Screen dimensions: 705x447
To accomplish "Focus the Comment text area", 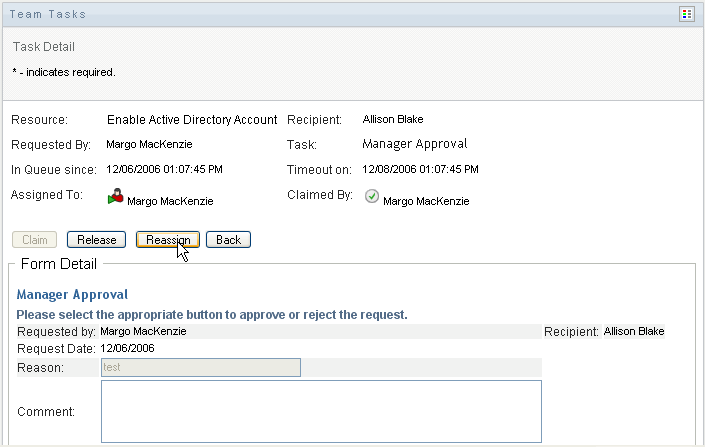I will point(321,410).
